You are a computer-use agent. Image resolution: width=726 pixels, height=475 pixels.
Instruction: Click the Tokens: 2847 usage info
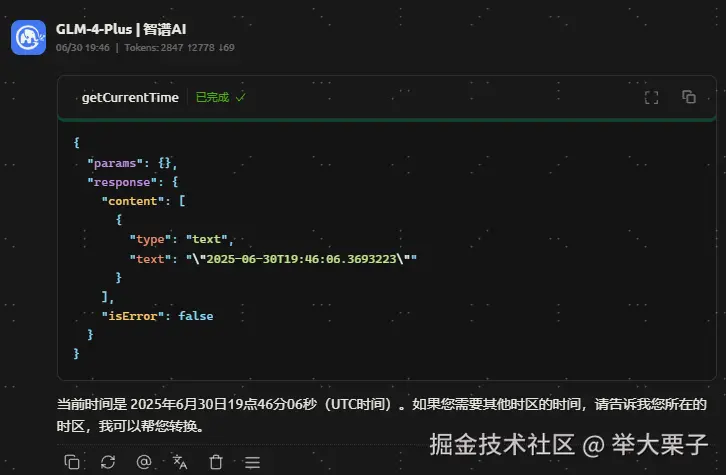(x=179, y=47)
